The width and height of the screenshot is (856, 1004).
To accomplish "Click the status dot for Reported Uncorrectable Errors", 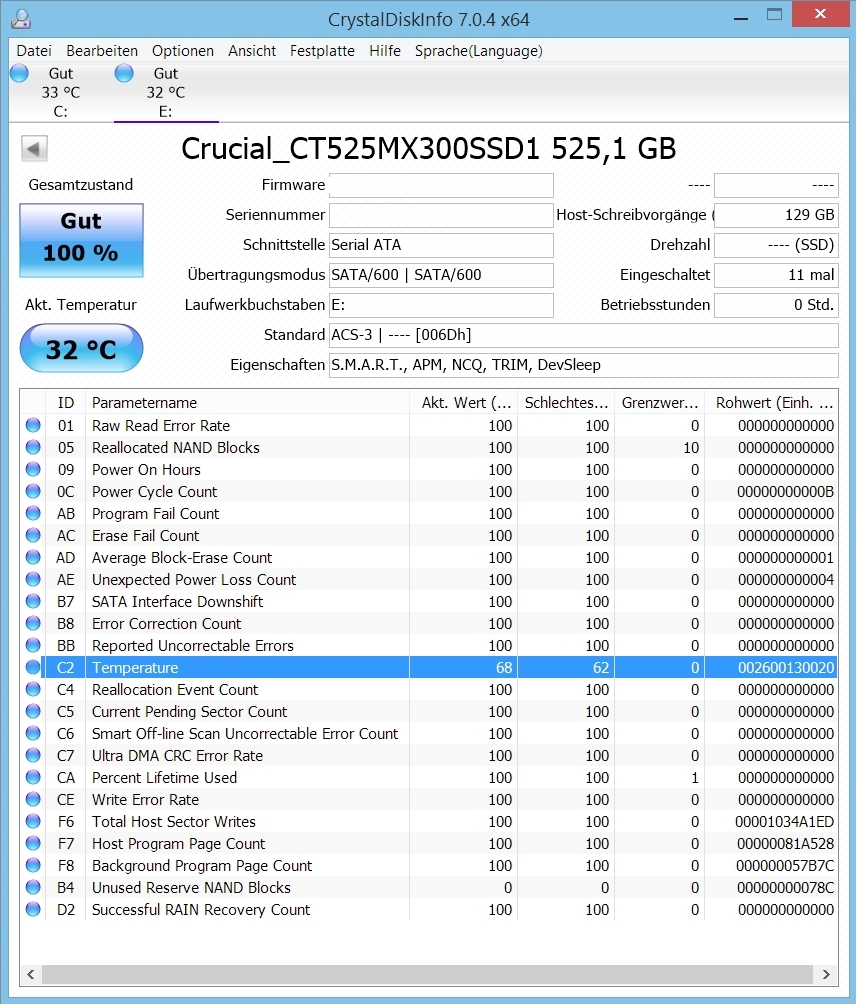I will (33, 645).
